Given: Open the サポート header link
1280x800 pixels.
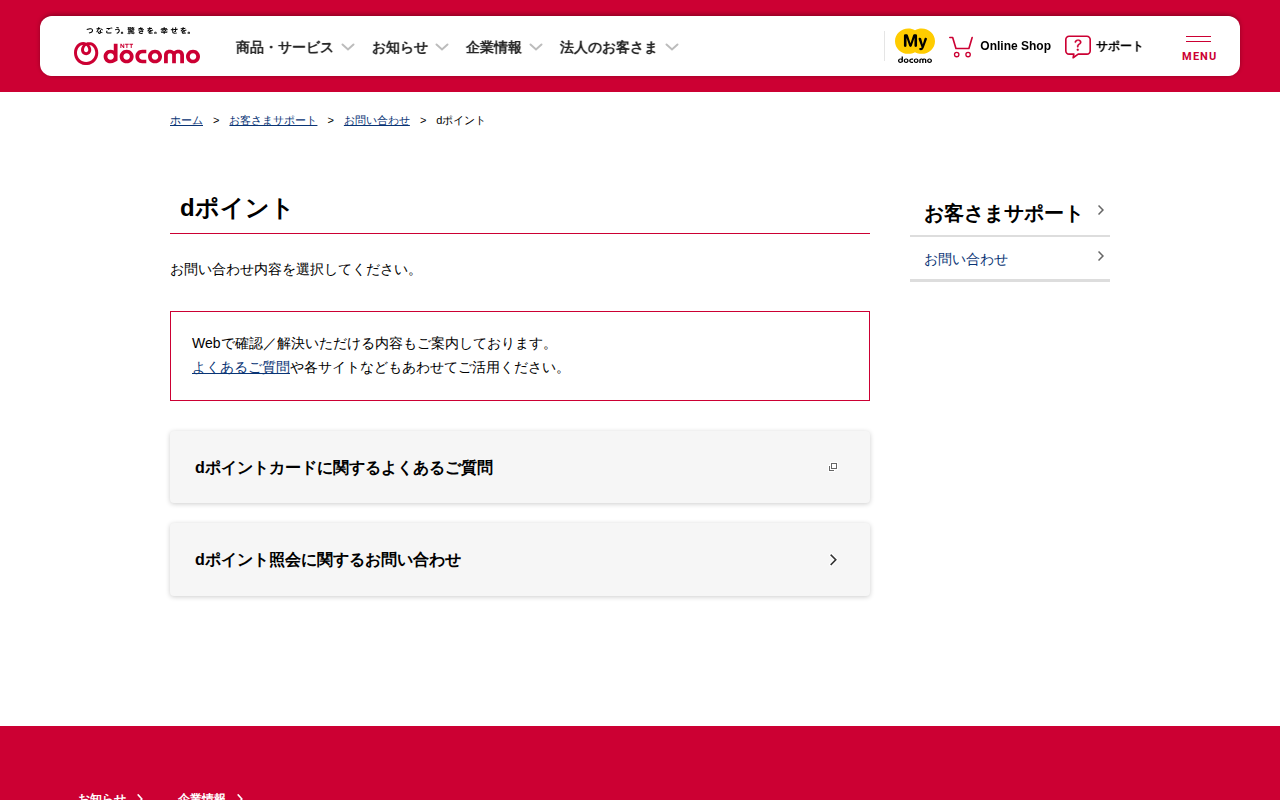Looking at the screenshot, I should 1119,46.
